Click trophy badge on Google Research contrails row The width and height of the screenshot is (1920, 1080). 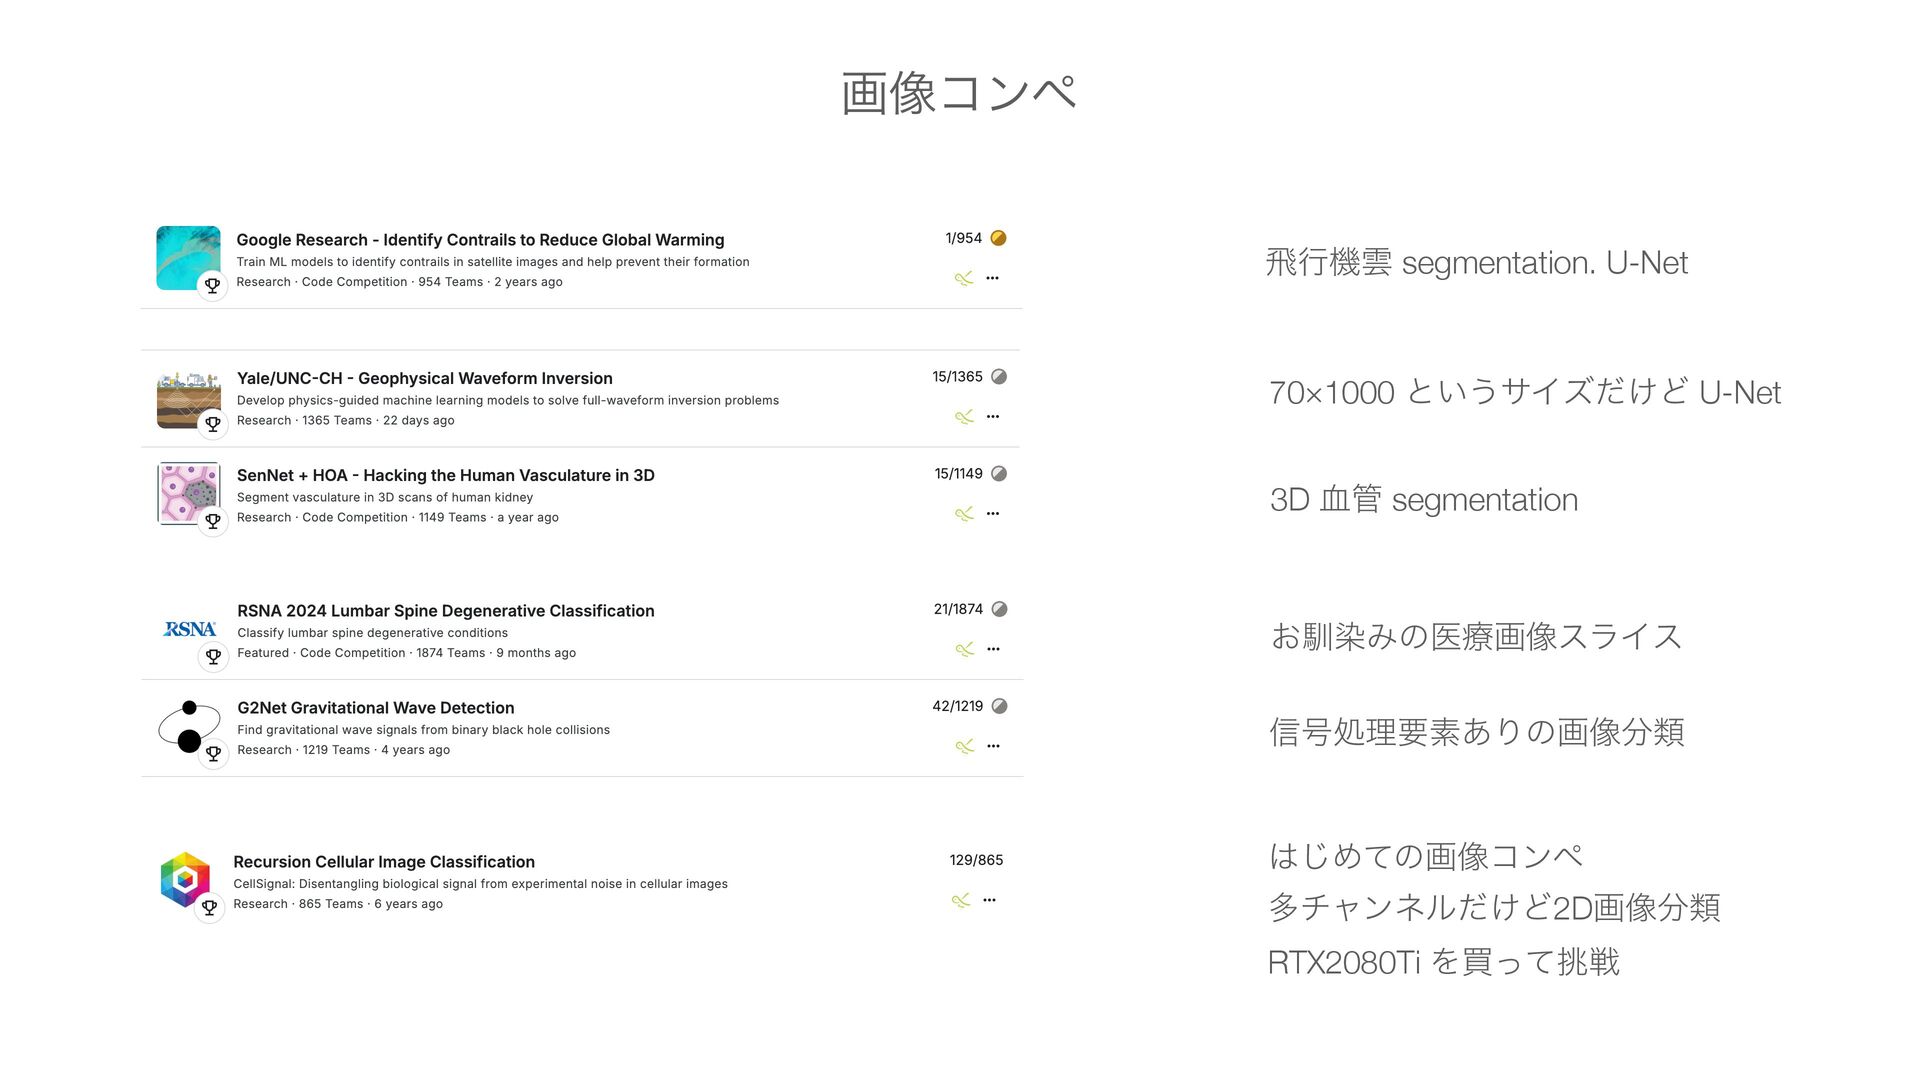pyautogui.click(x=212, y=286)
